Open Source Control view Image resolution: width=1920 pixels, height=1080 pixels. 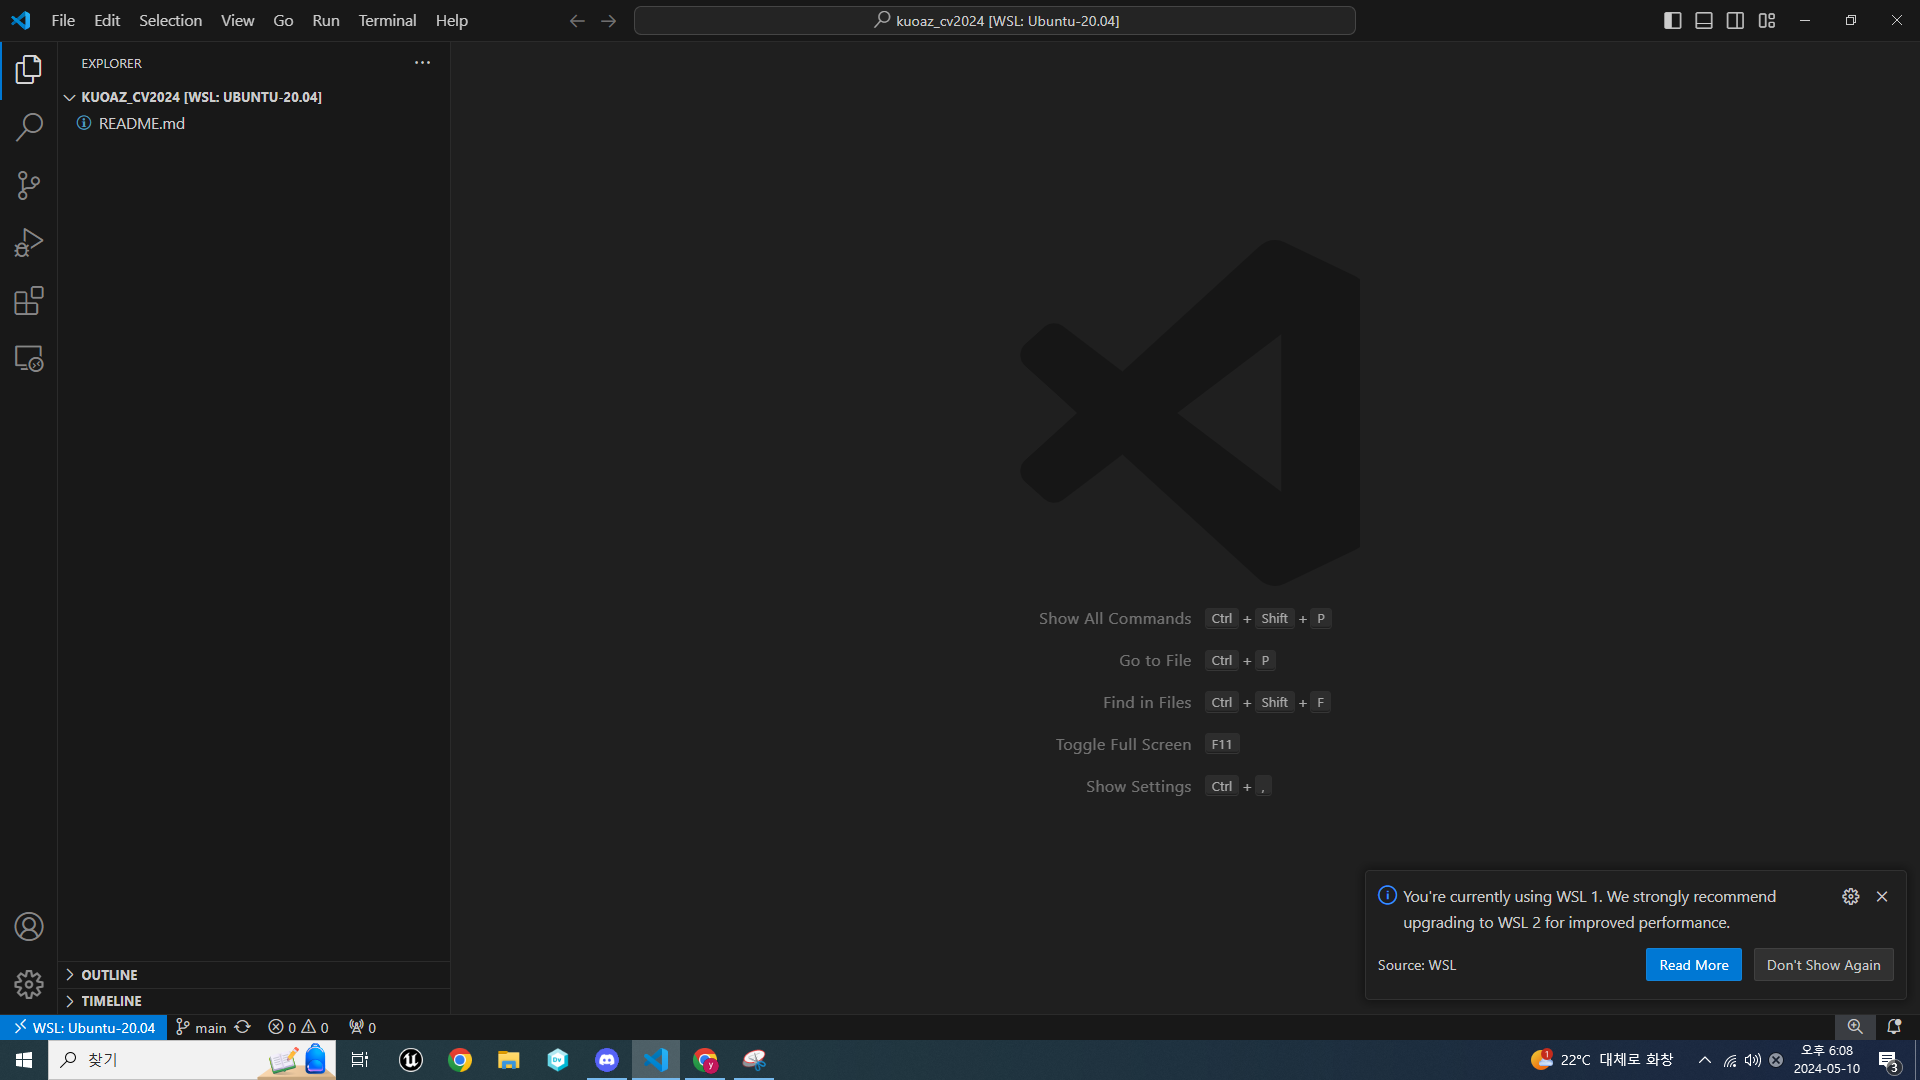tap(29, 185)
